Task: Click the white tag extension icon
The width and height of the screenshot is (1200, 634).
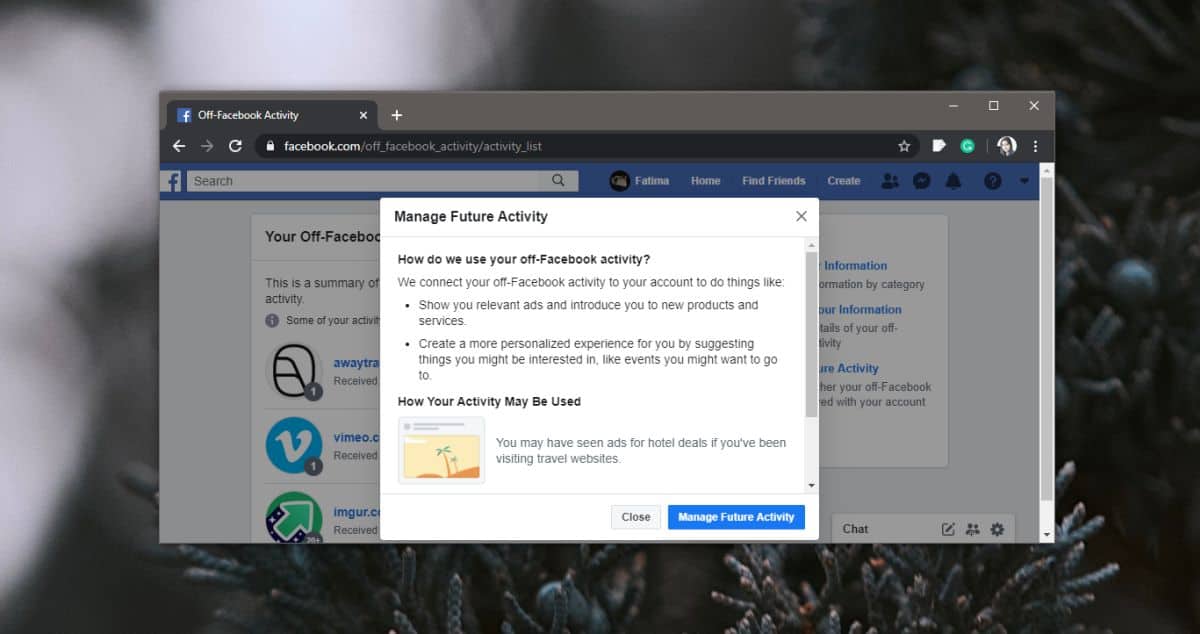Action: 938,146
